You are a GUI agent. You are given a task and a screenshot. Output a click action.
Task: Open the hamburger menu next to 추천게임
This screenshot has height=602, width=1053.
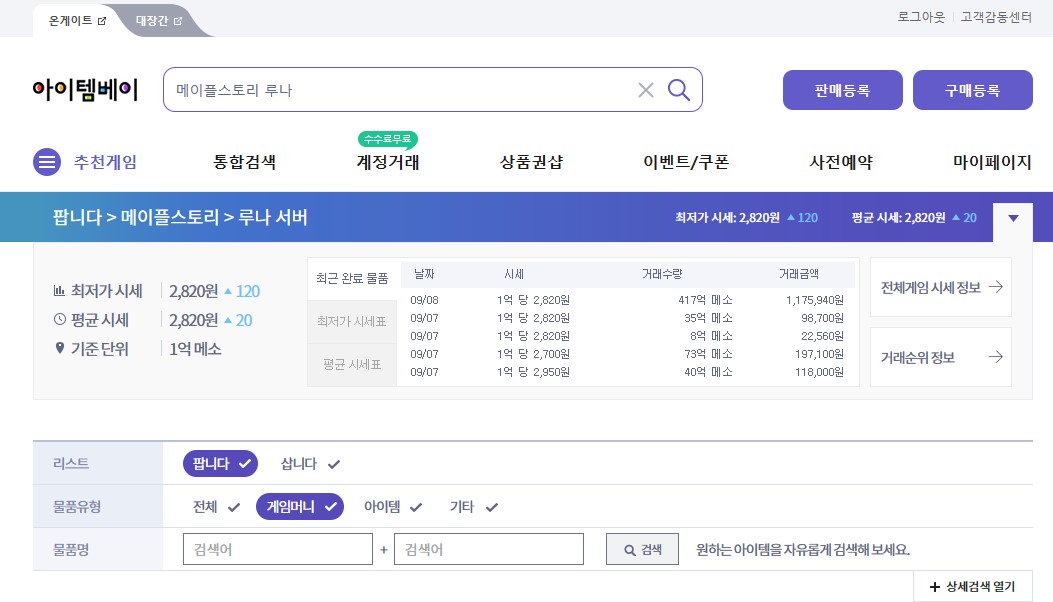pos(47,162)
